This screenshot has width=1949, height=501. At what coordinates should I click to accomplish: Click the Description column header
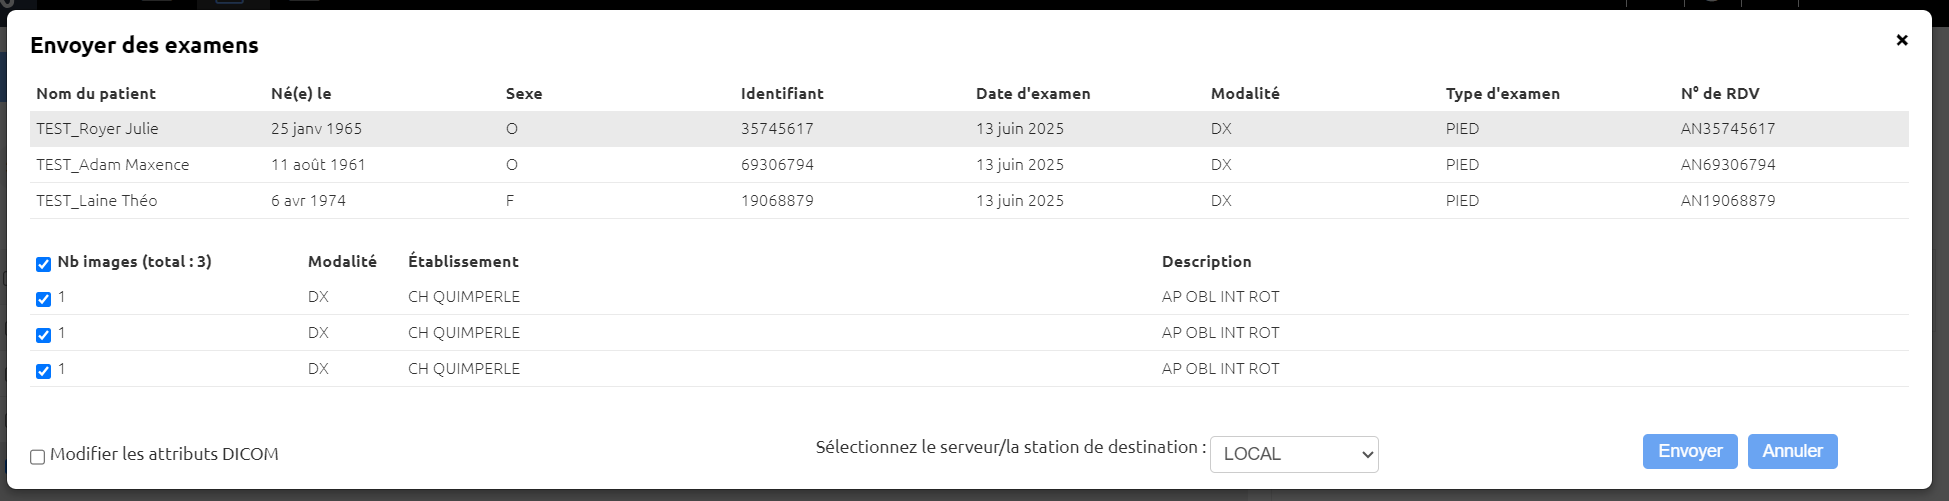pos(1206,261)
